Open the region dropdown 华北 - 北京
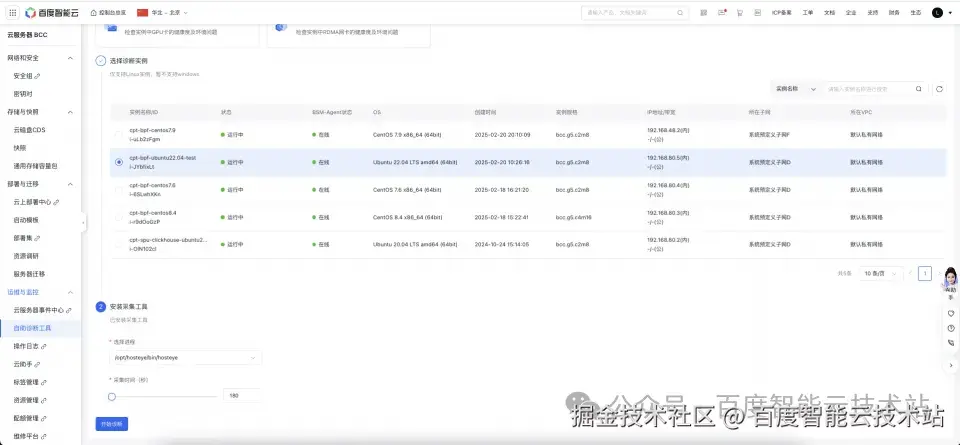 [162, 12]
